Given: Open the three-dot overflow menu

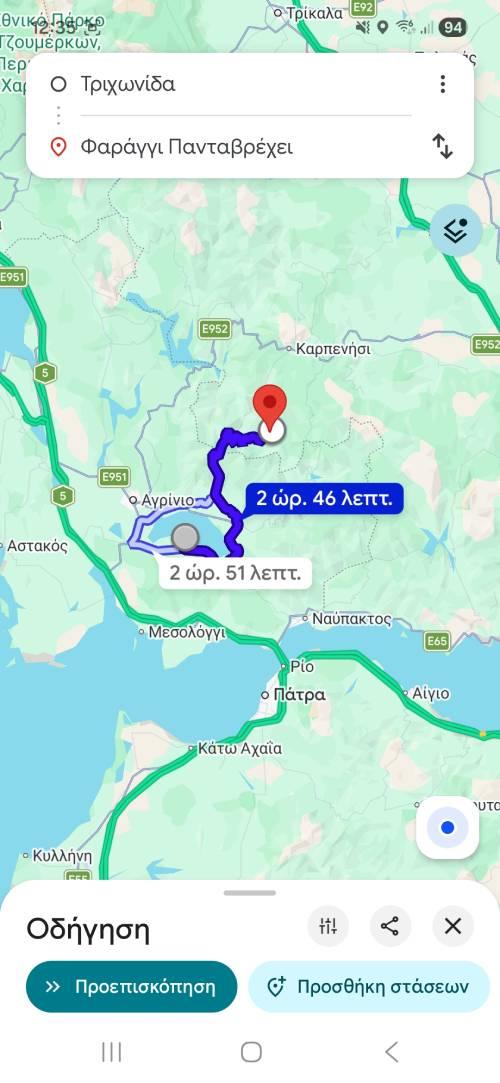Looking at the screenshot, I should coord(443,84).
